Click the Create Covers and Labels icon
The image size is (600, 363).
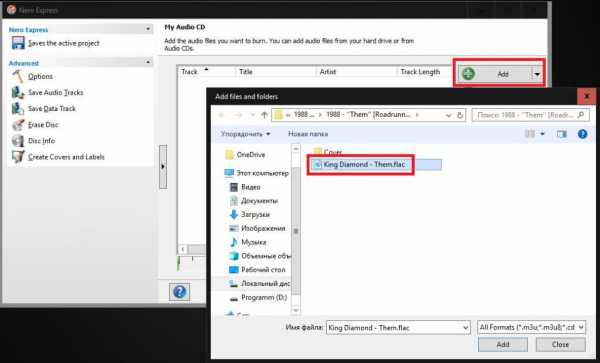click(x=18, y=157)
